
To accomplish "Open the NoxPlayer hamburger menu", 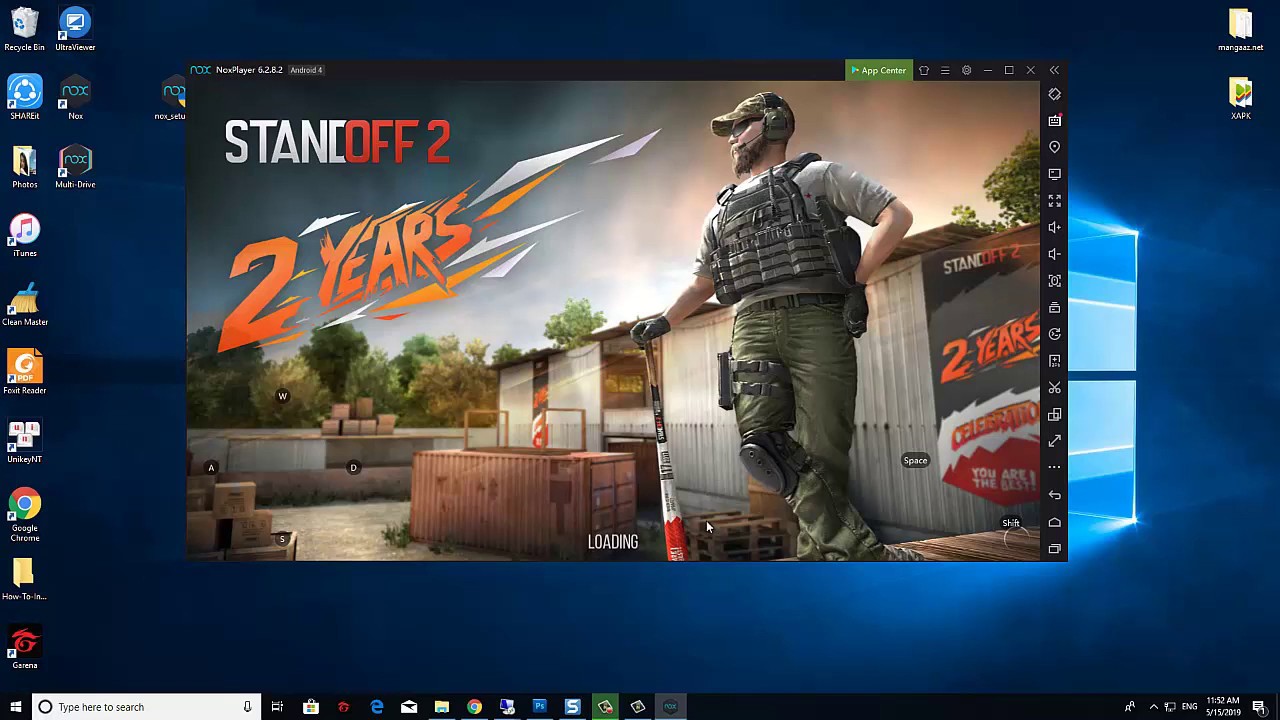I will [x=945, y=70].
